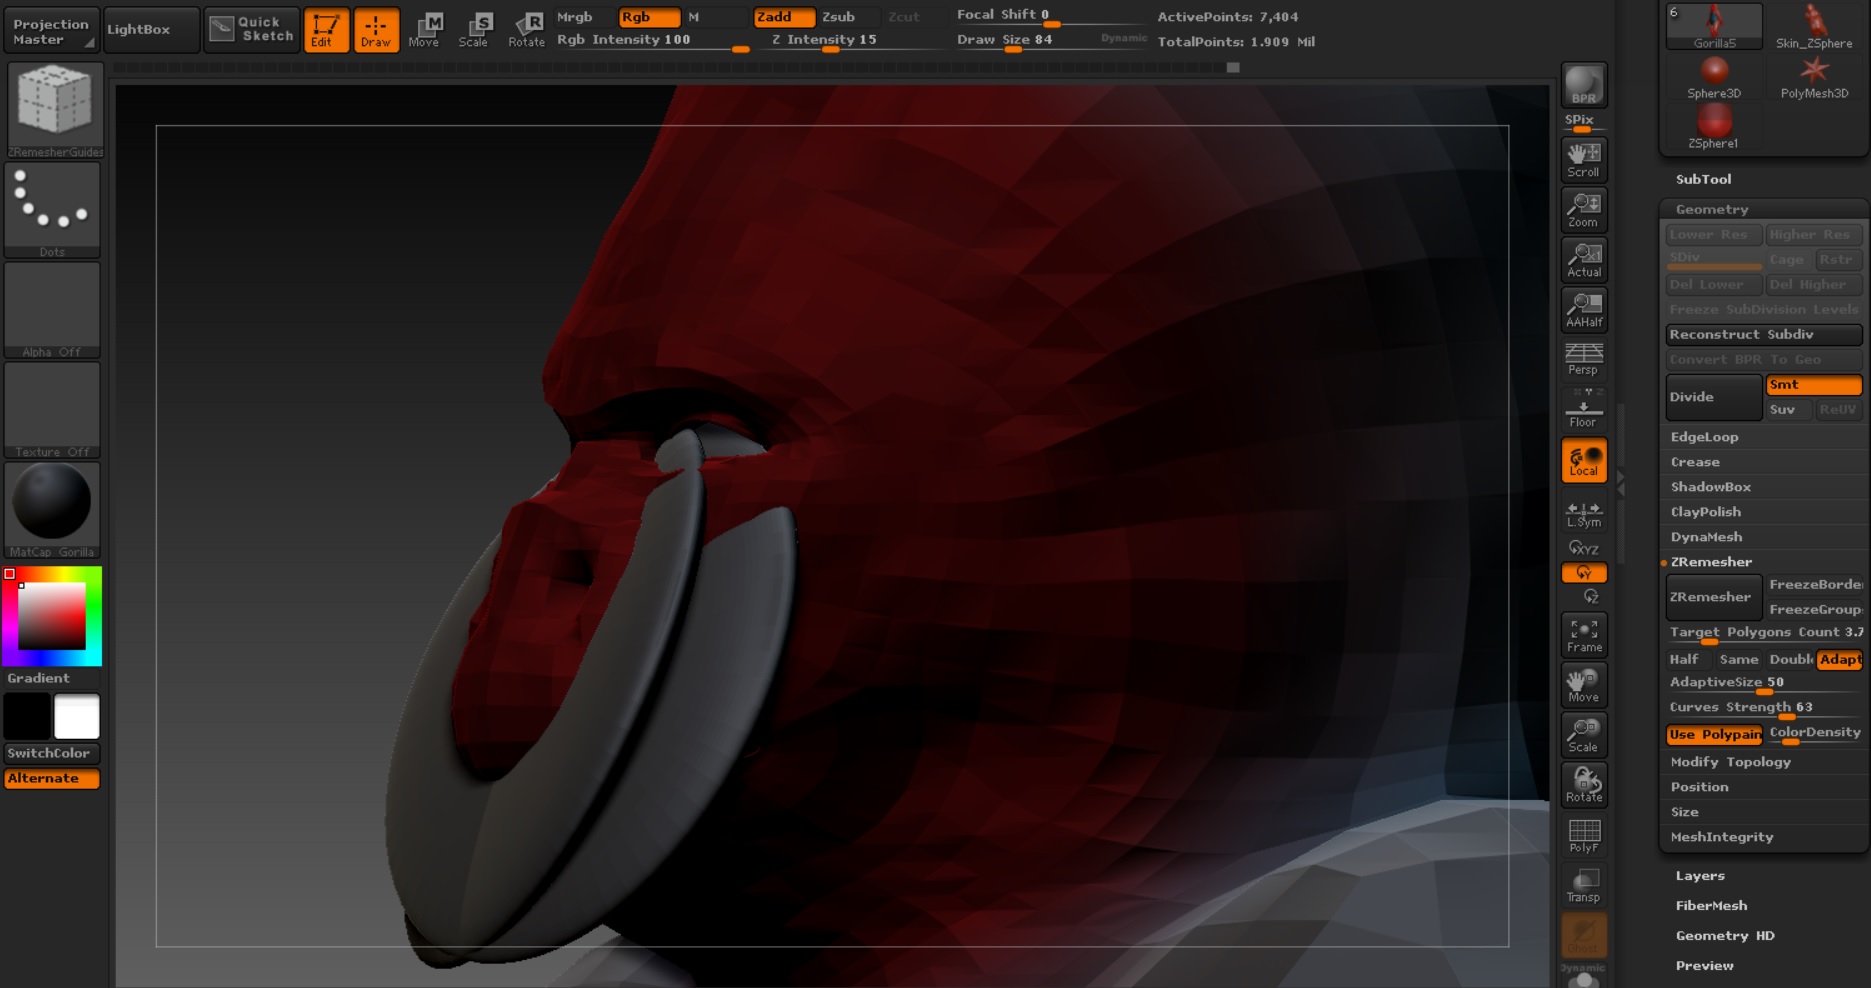Viewport: 1871px width, 988px height.
Task: Select the Move transform tool in top toolbar
Action: [x=425, y=30]
